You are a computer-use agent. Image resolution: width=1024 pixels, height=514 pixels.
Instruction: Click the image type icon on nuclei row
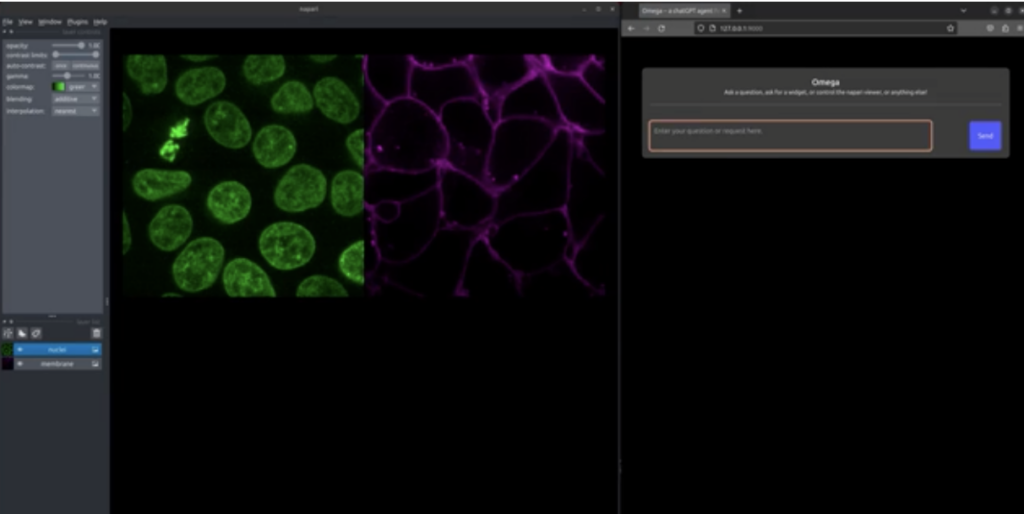[95, 350]
